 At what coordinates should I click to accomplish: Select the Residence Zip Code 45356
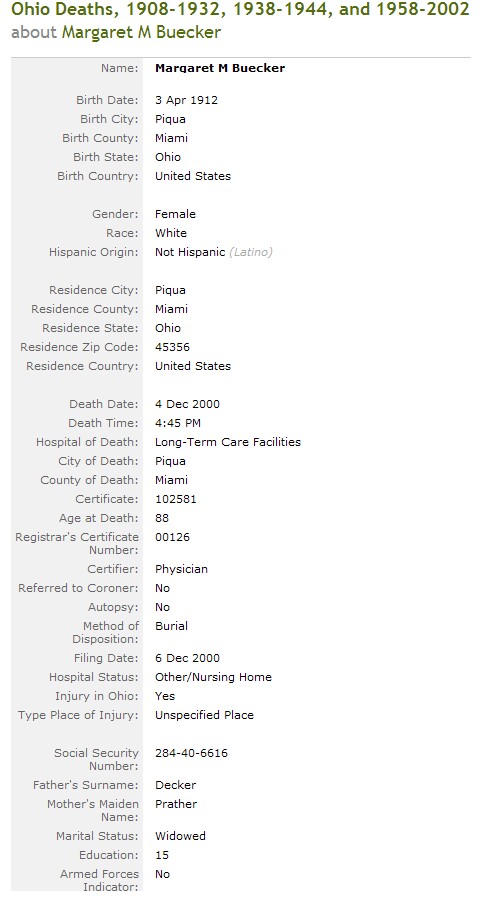[x=172, y=347]
